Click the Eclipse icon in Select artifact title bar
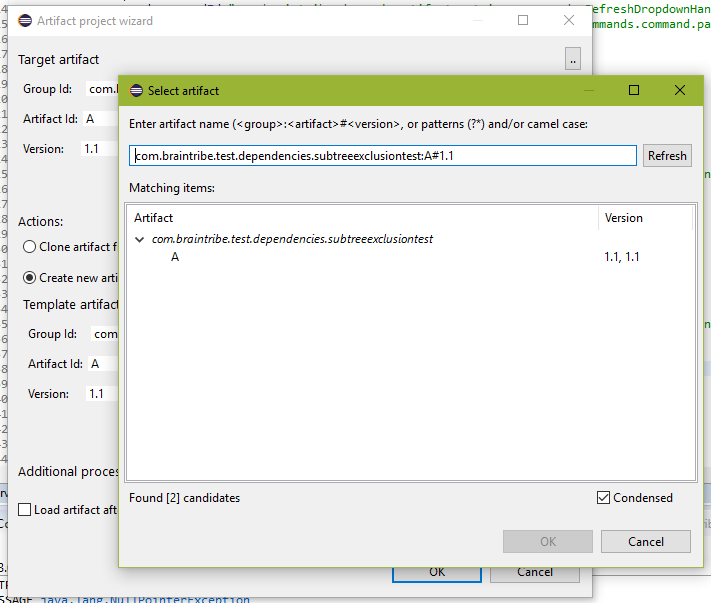Image resolution: width=711 pixels, height=603 pixels. 136,90
